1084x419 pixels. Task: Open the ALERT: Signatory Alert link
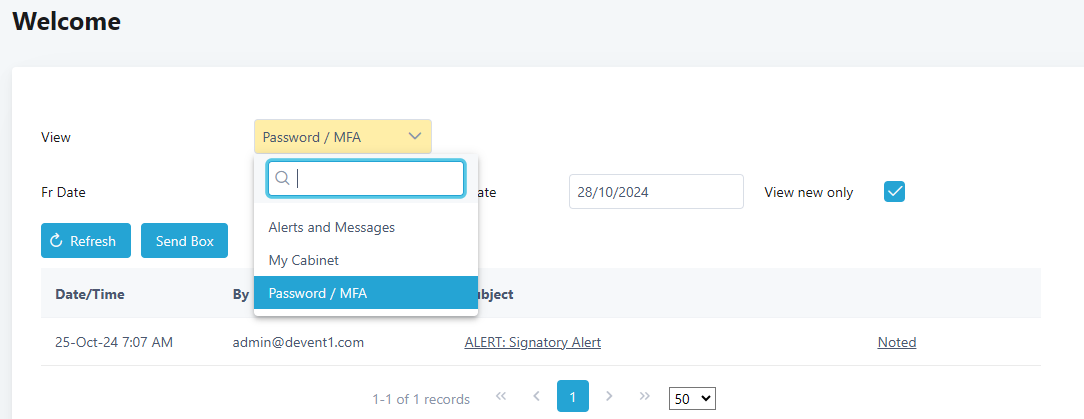[x=532, y=342]
